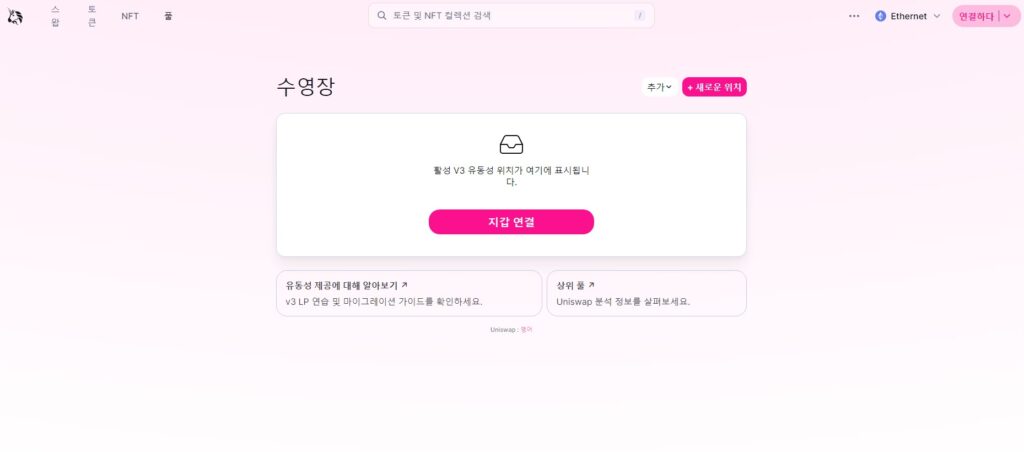Image resolution: width=1024 pixels, height=452 pixels.
Task: Click the search magnifier icon
Action: [382, 16]
